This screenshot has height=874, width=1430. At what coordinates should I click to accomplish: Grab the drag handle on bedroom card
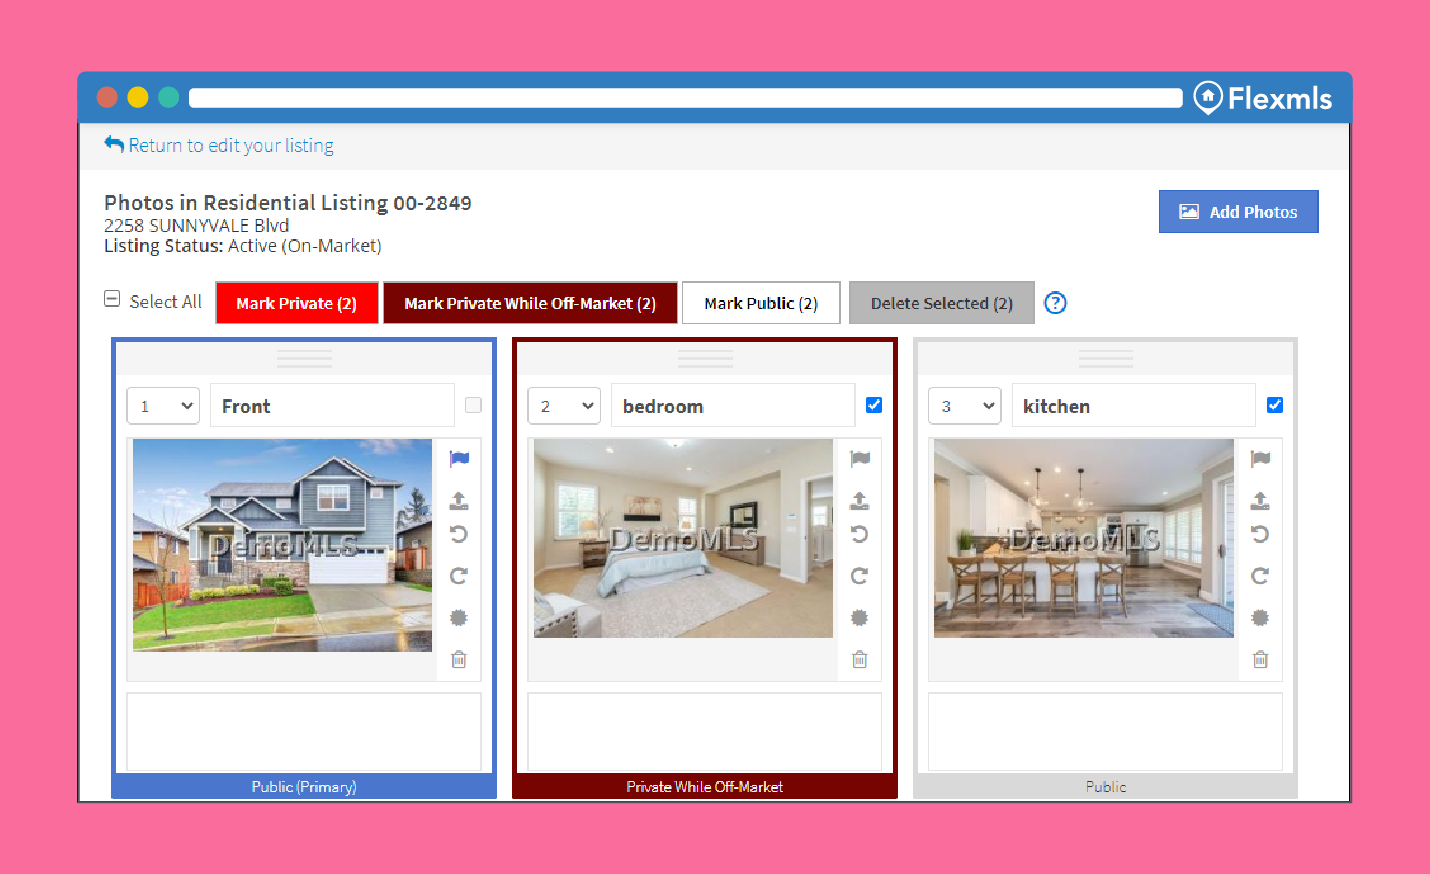coord(705,359)
